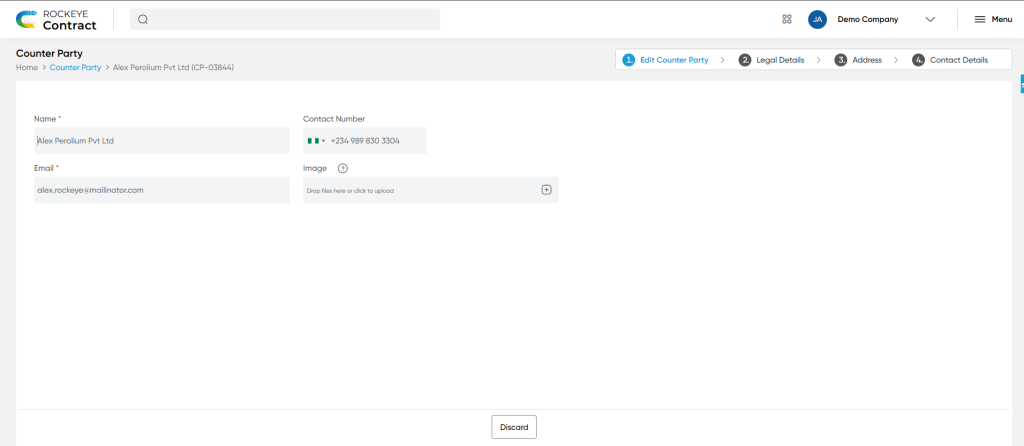Click the step 2 number circle
The image size is (1024, 446).
pos(744,60)
